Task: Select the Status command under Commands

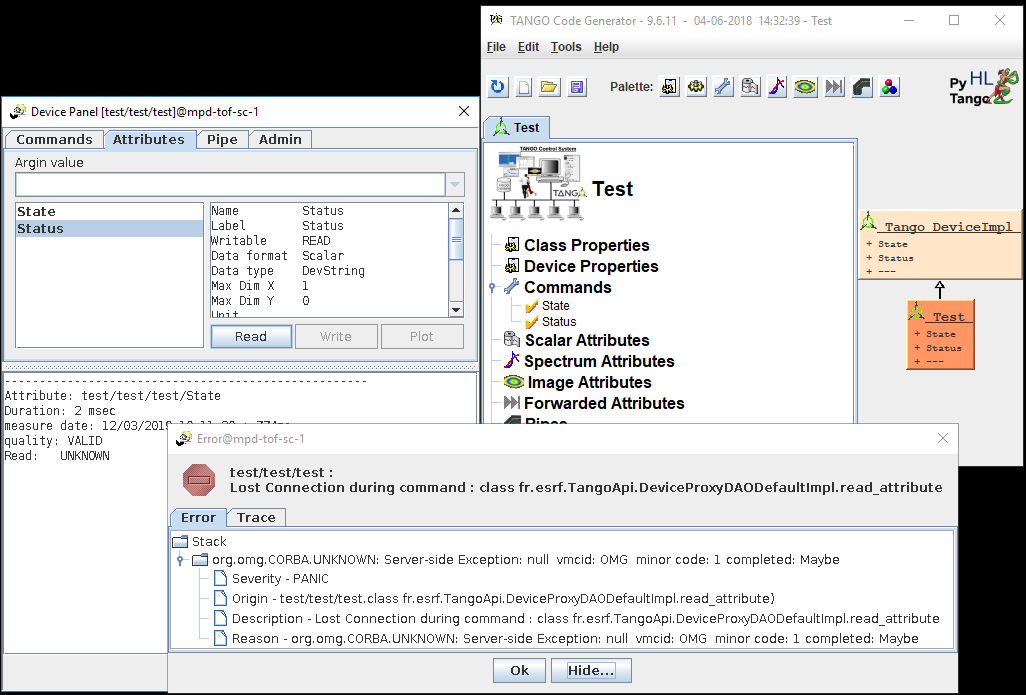Action: coord(559,322)
